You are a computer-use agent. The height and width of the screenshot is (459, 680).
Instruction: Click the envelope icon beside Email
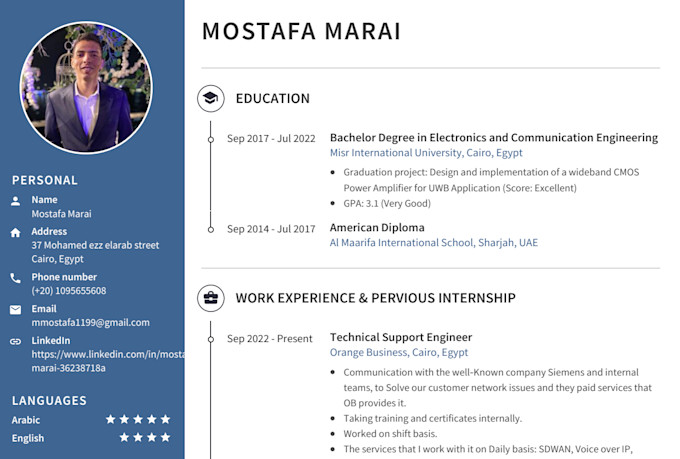click(x=16, y=310)
